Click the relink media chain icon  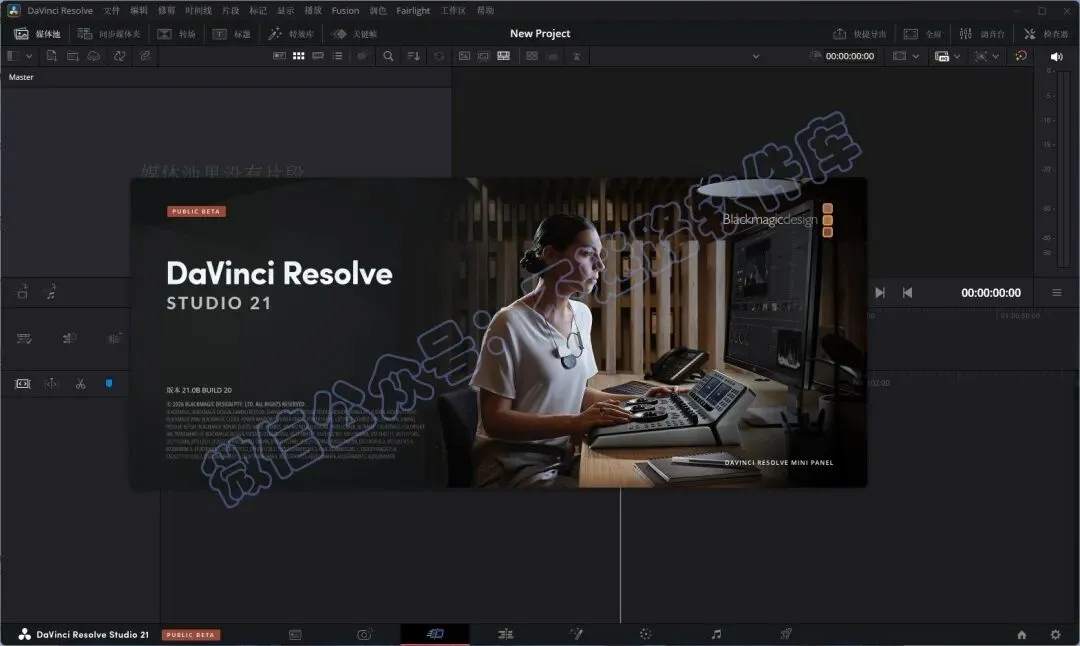coord(145,56)
